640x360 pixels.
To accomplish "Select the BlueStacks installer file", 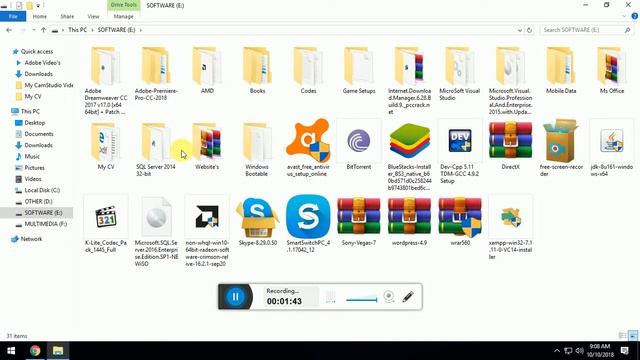I will 409,155.
